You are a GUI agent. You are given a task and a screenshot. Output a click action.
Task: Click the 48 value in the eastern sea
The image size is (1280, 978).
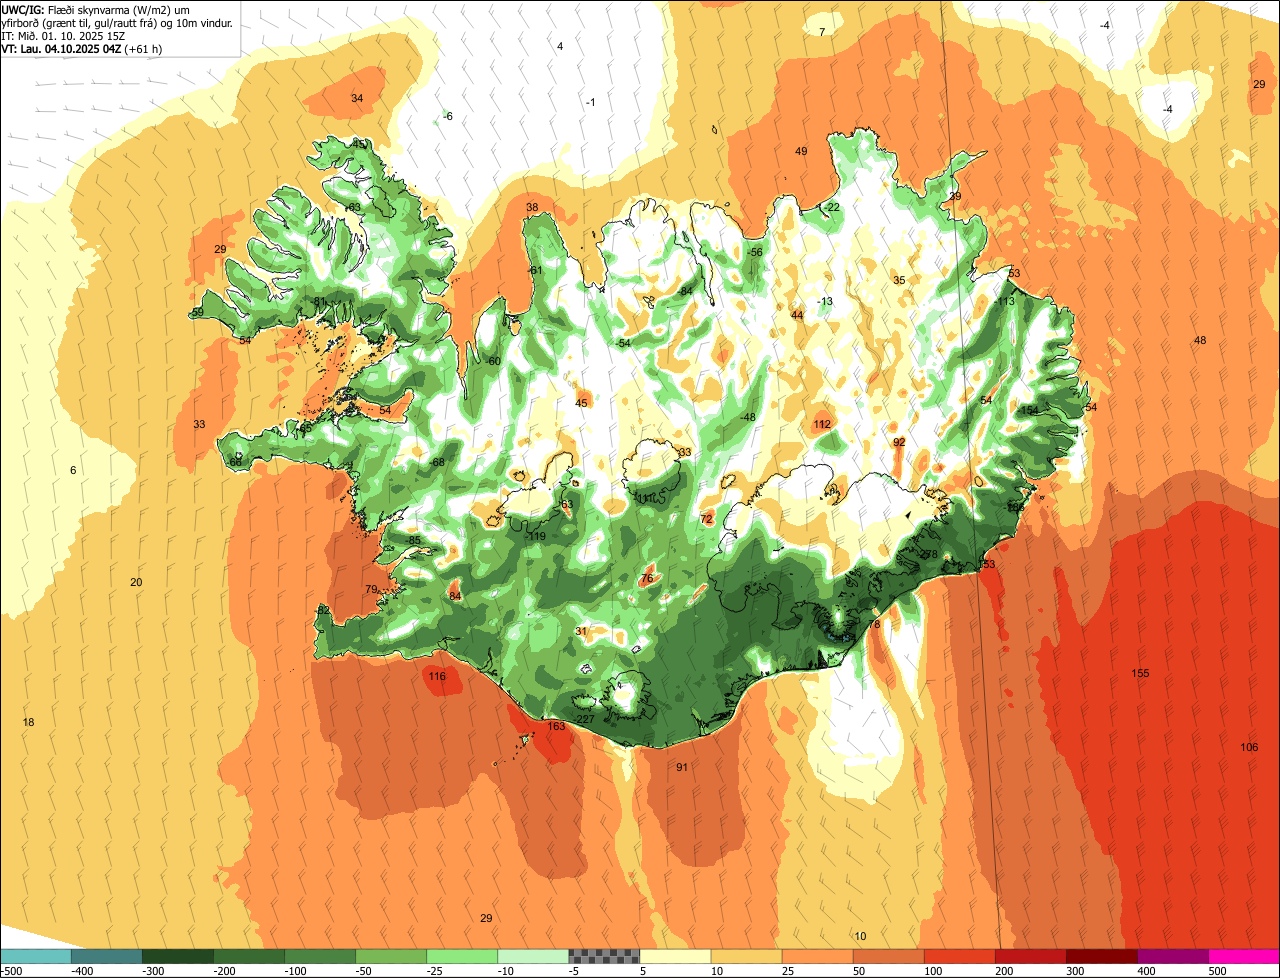pyautogui.click(x=1200, y=340)
